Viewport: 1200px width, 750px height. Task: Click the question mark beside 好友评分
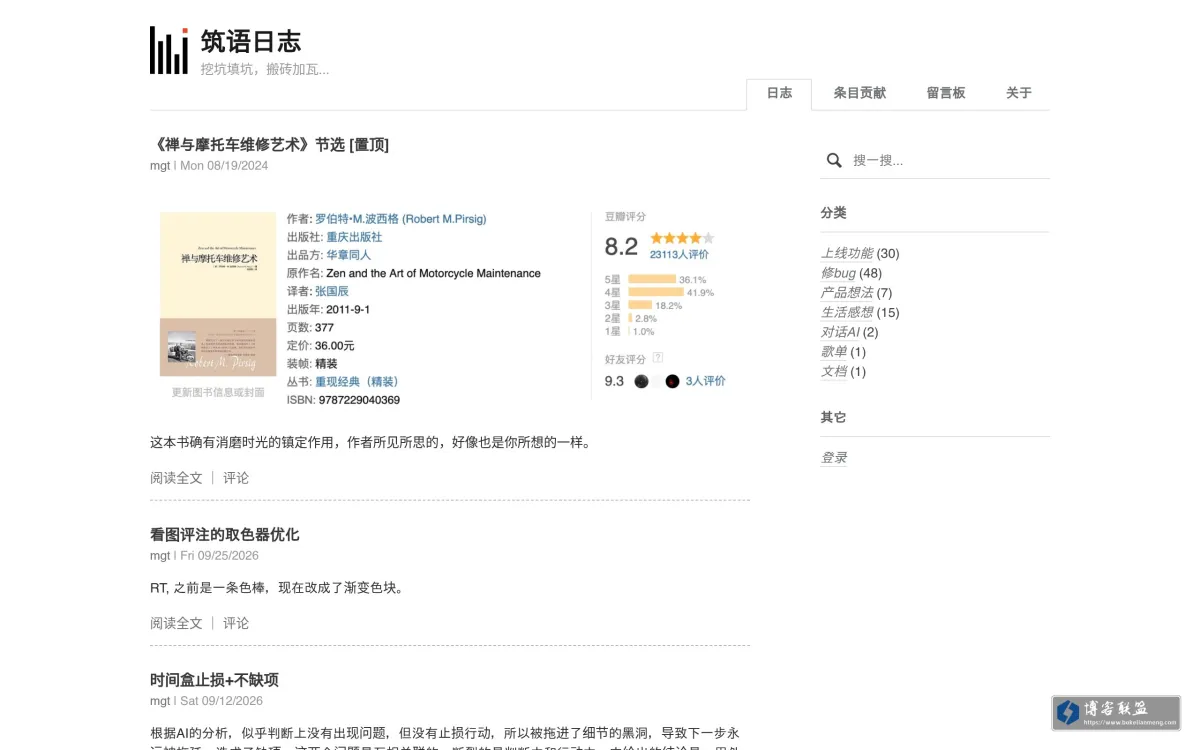pos(658,357)
